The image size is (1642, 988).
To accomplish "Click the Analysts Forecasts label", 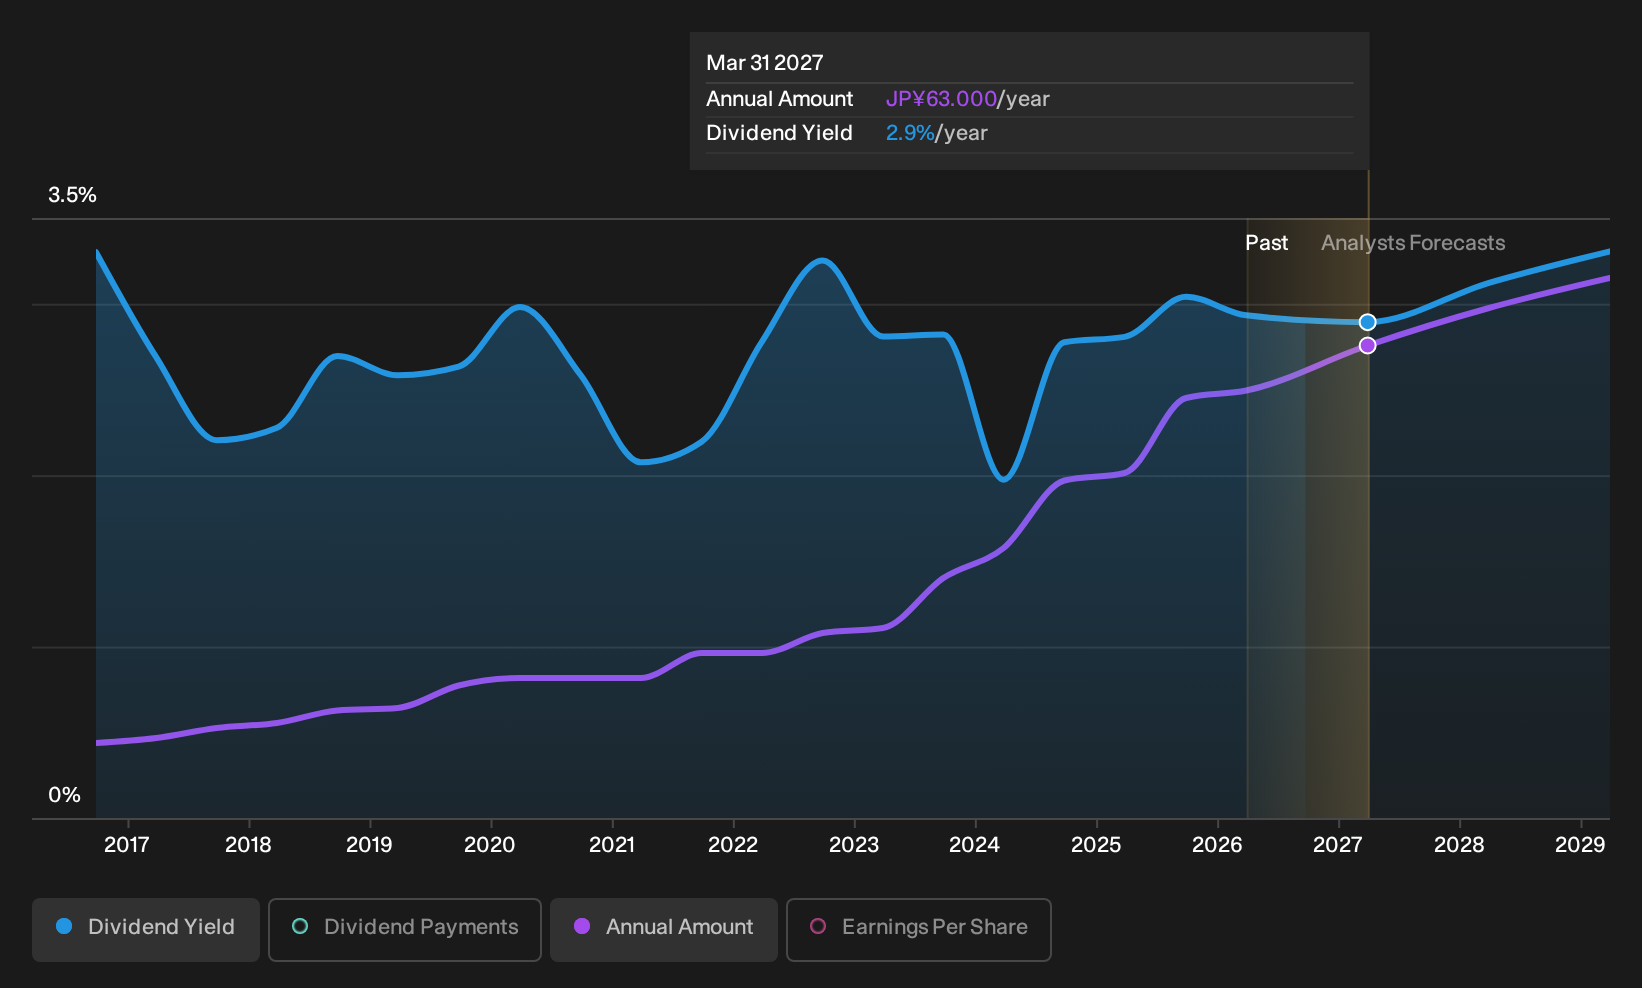I will 1413,243.
